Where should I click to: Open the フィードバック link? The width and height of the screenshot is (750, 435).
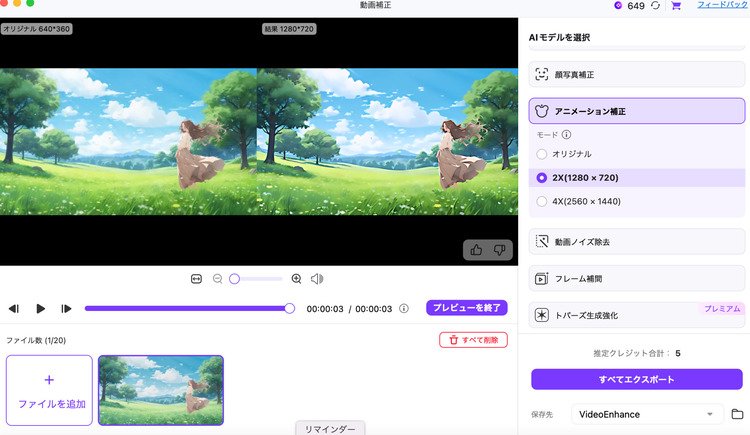[721, 6]
